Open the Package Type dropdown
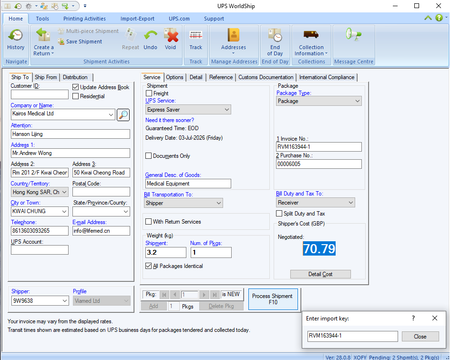450x360 pixels. pyautogui.click(x=357, y=101)
